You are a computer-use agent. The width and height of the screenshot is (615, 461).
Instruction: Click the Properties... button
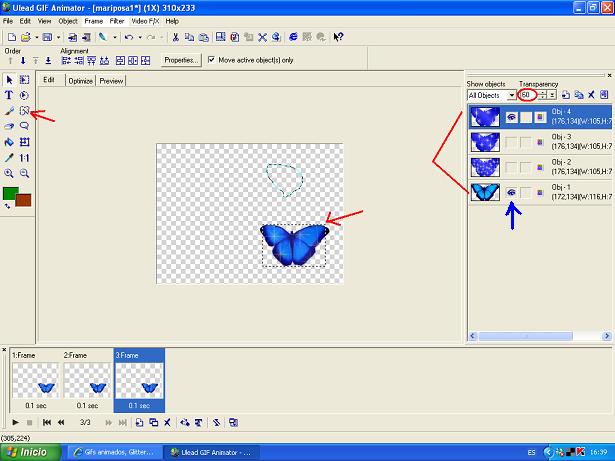pyautogui.click(x=181, y=60)
